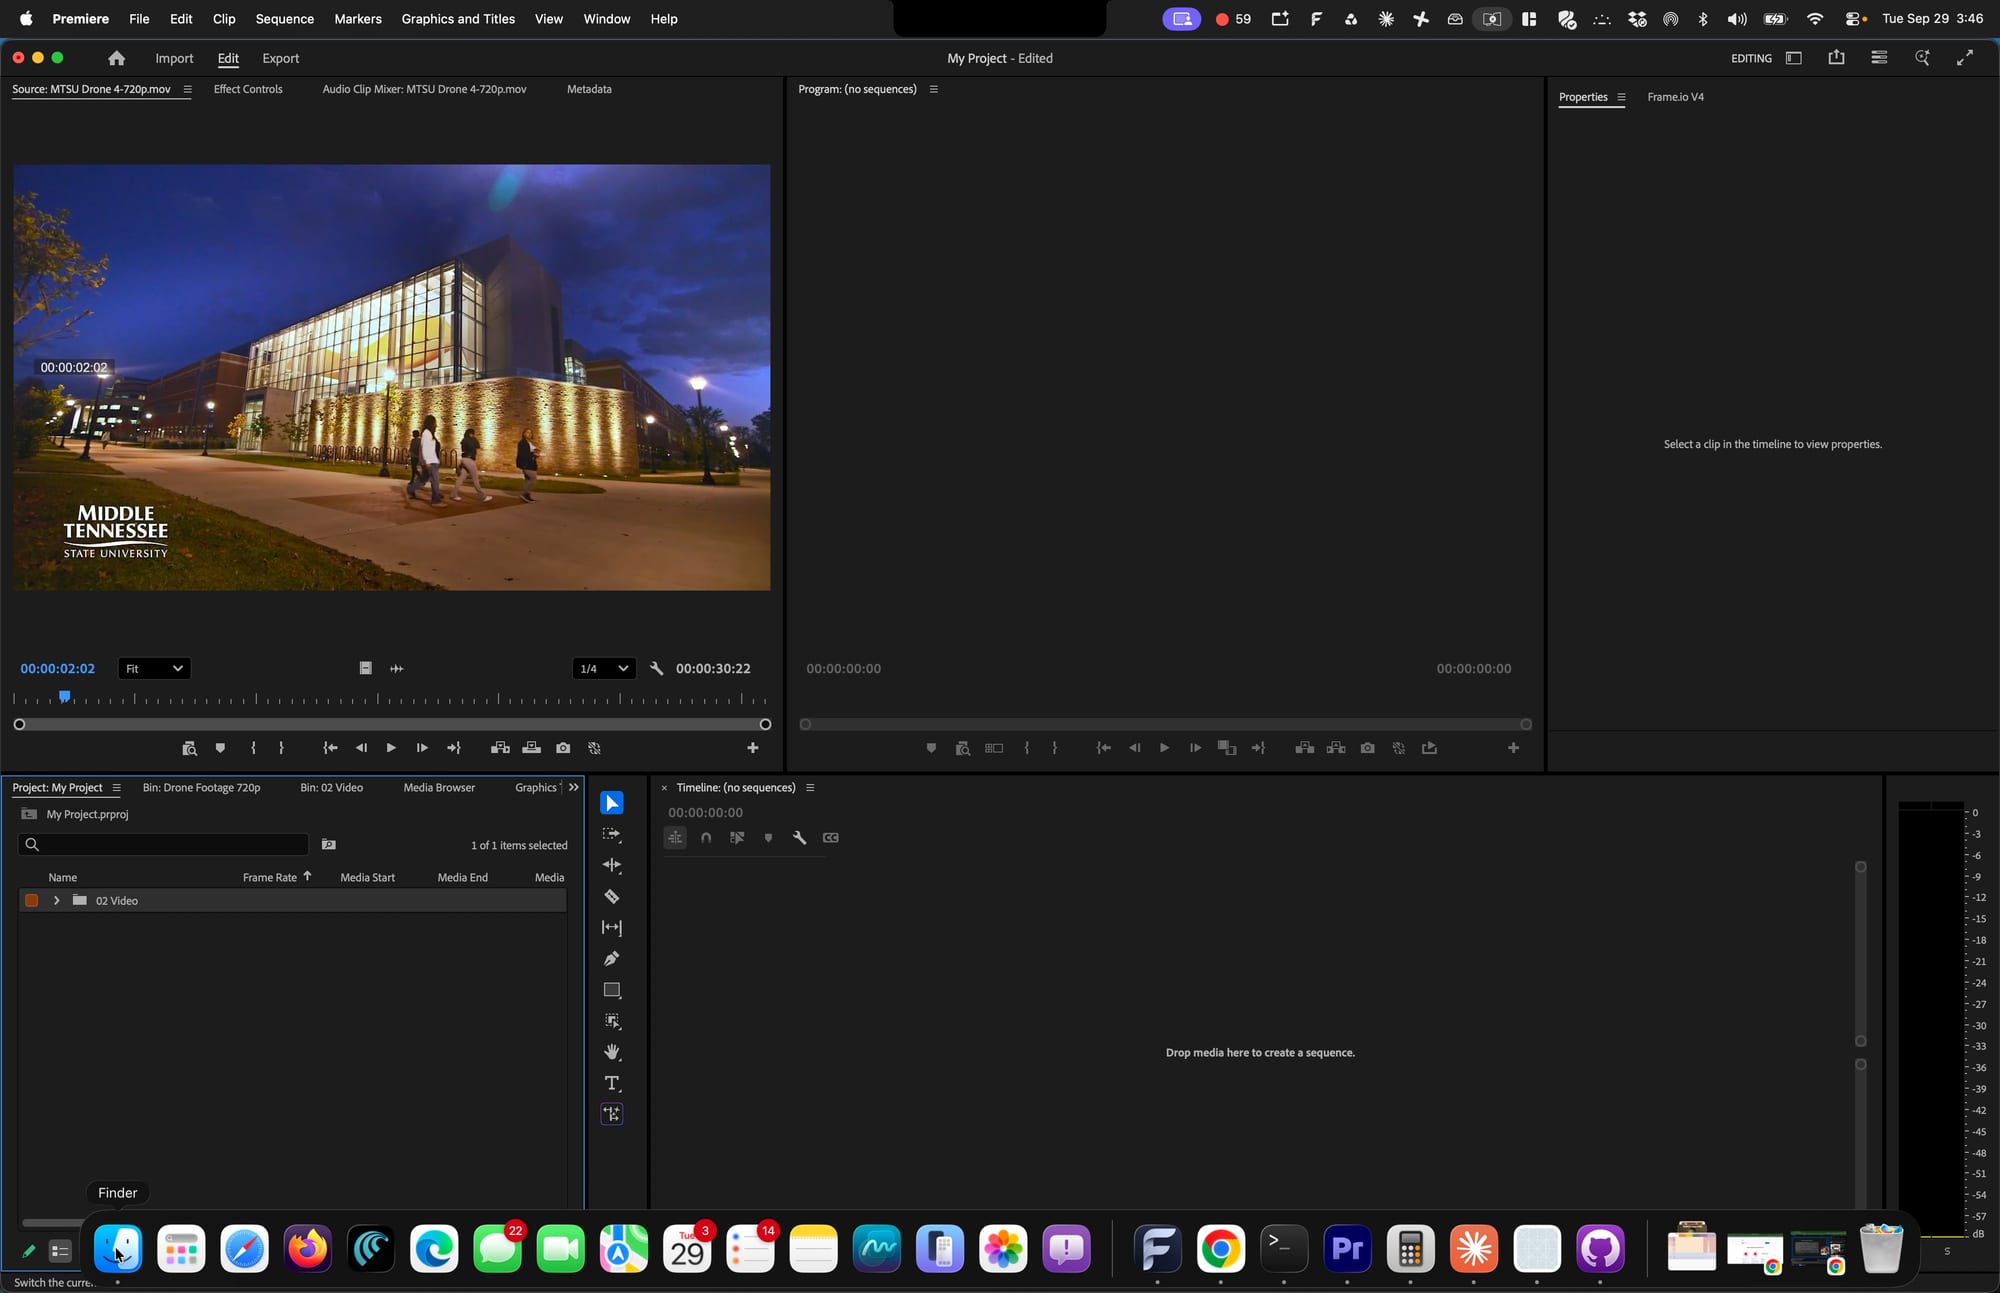Switch to Media Browser tab

click(439, 788)
